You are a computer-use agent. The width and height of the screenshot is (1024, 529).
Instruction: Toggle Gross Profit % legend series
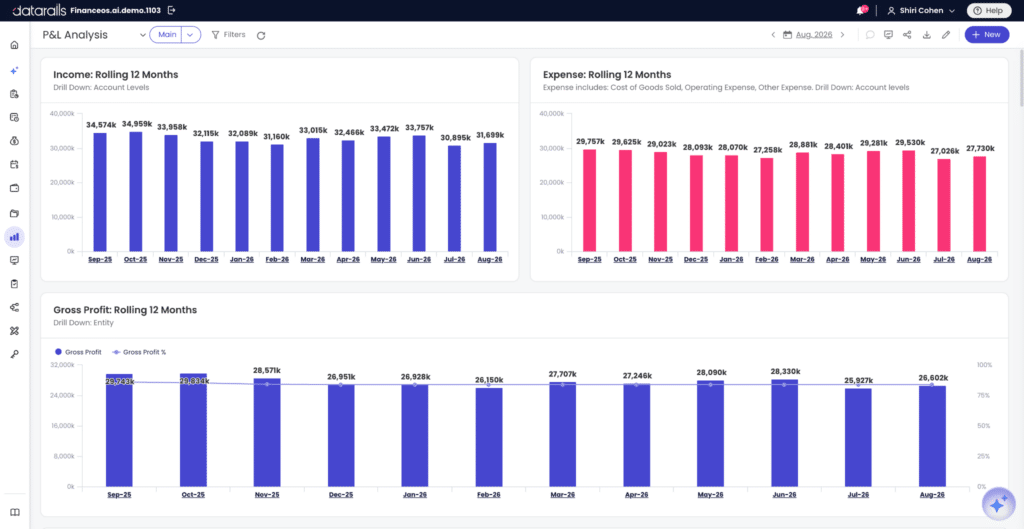tap(140, 352)
